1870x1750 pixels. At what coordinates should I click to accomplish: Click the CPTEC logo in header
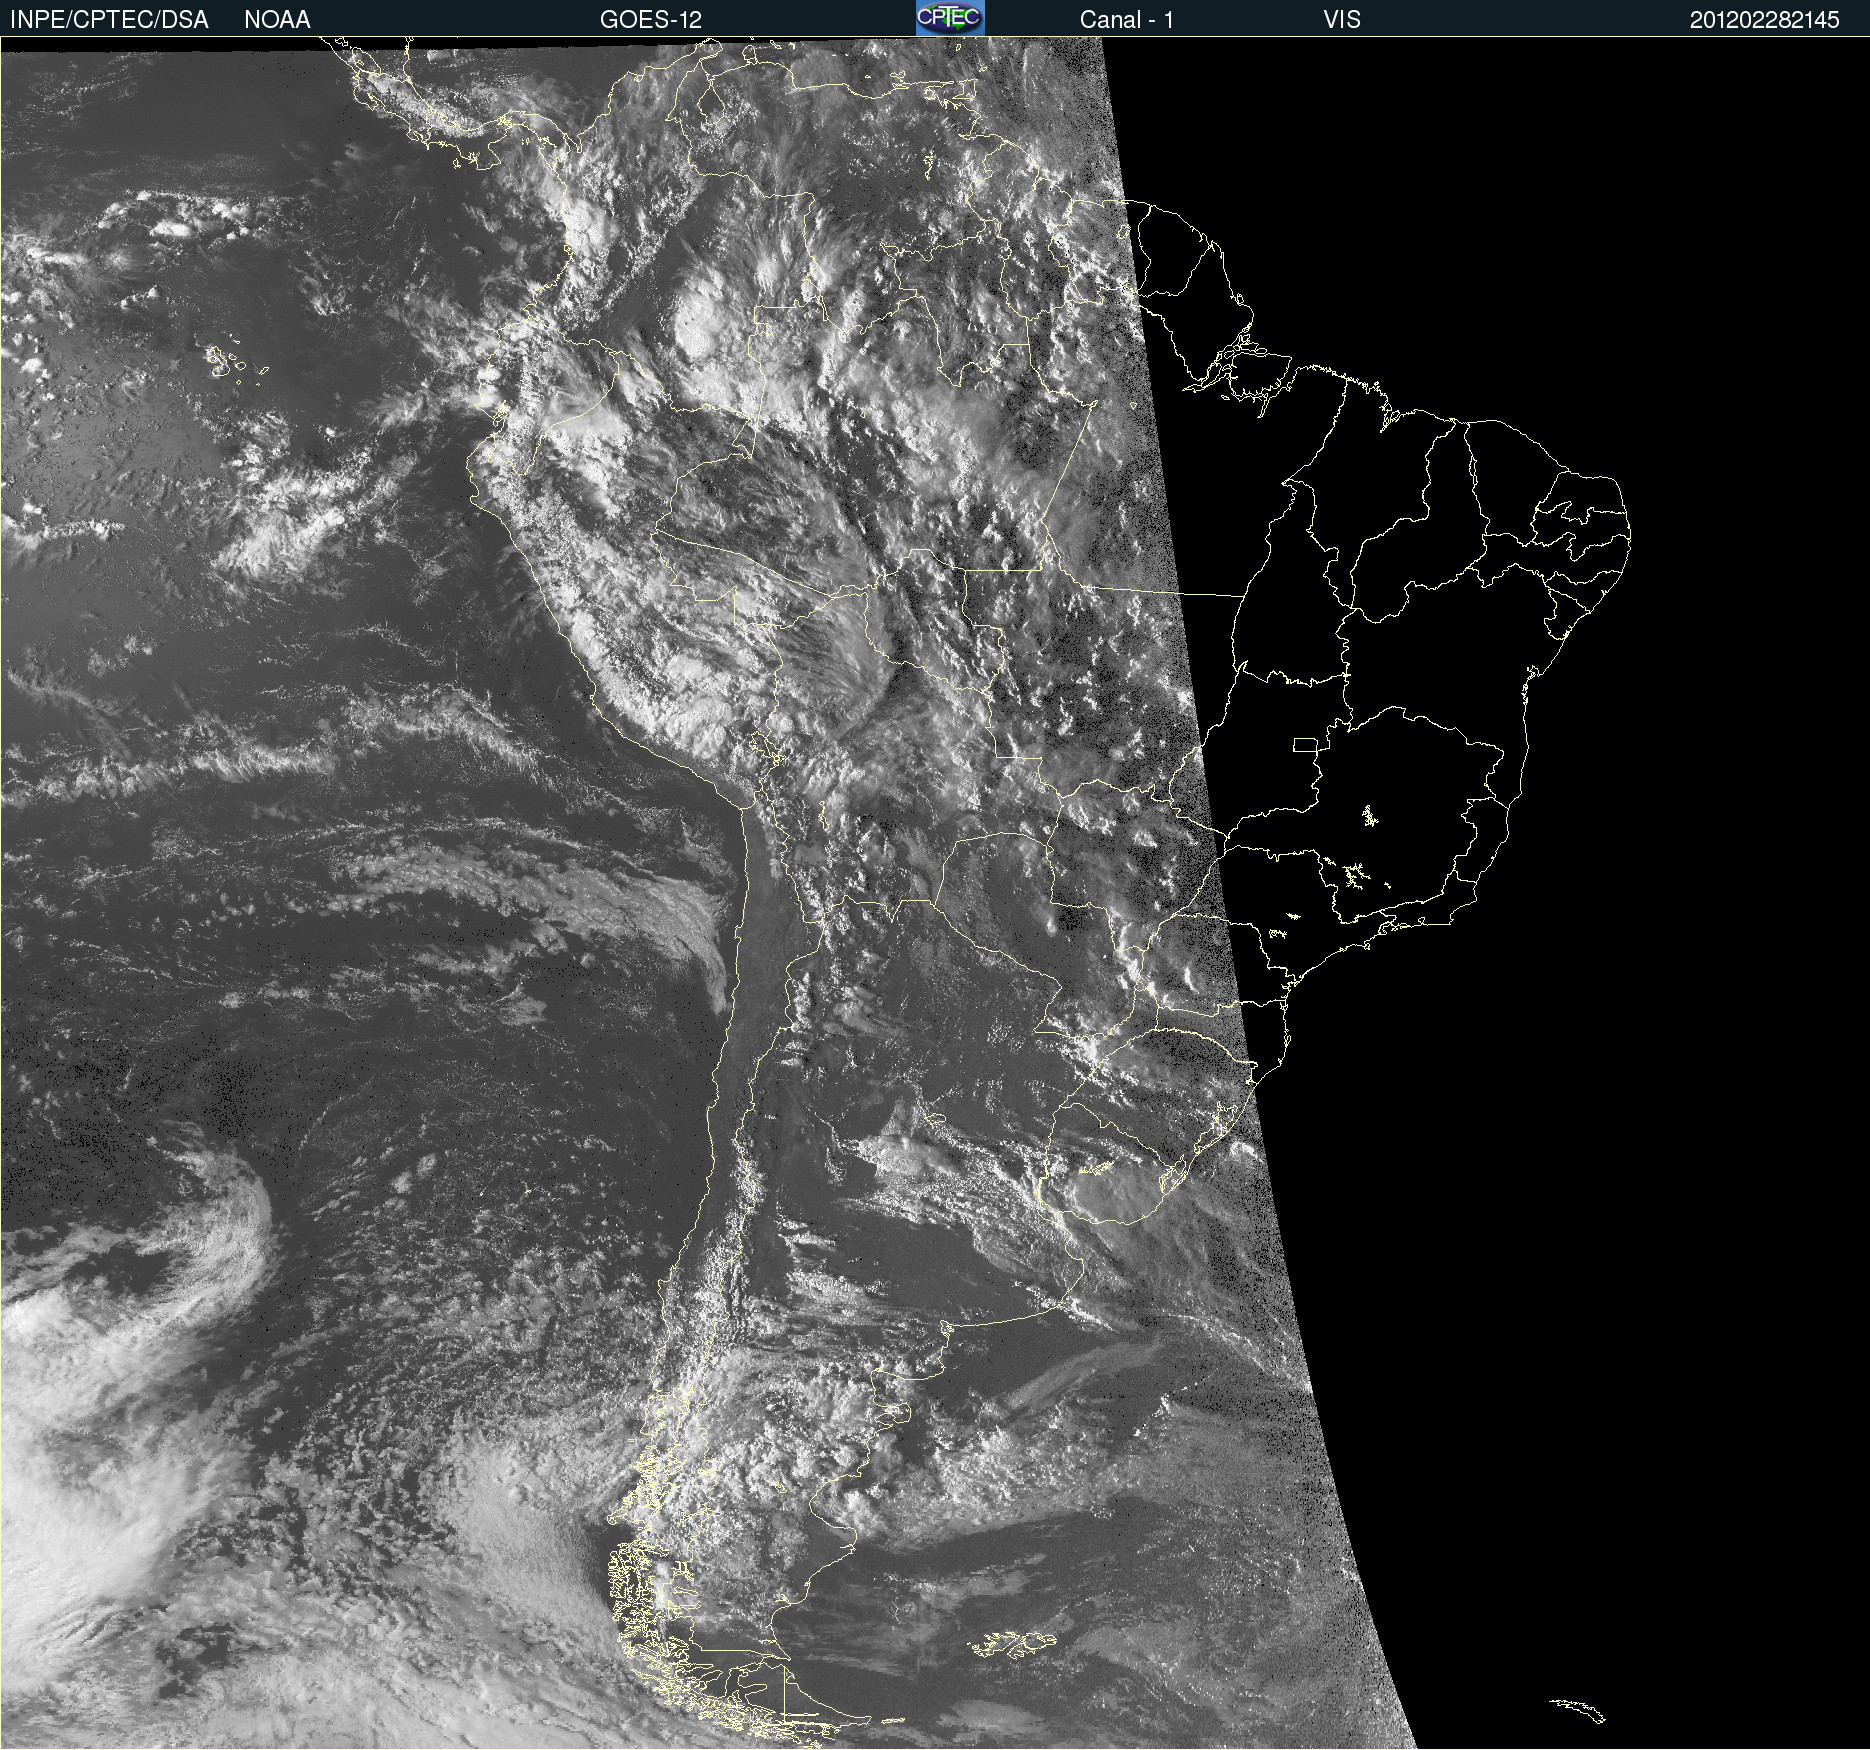[x=950, y=18]
